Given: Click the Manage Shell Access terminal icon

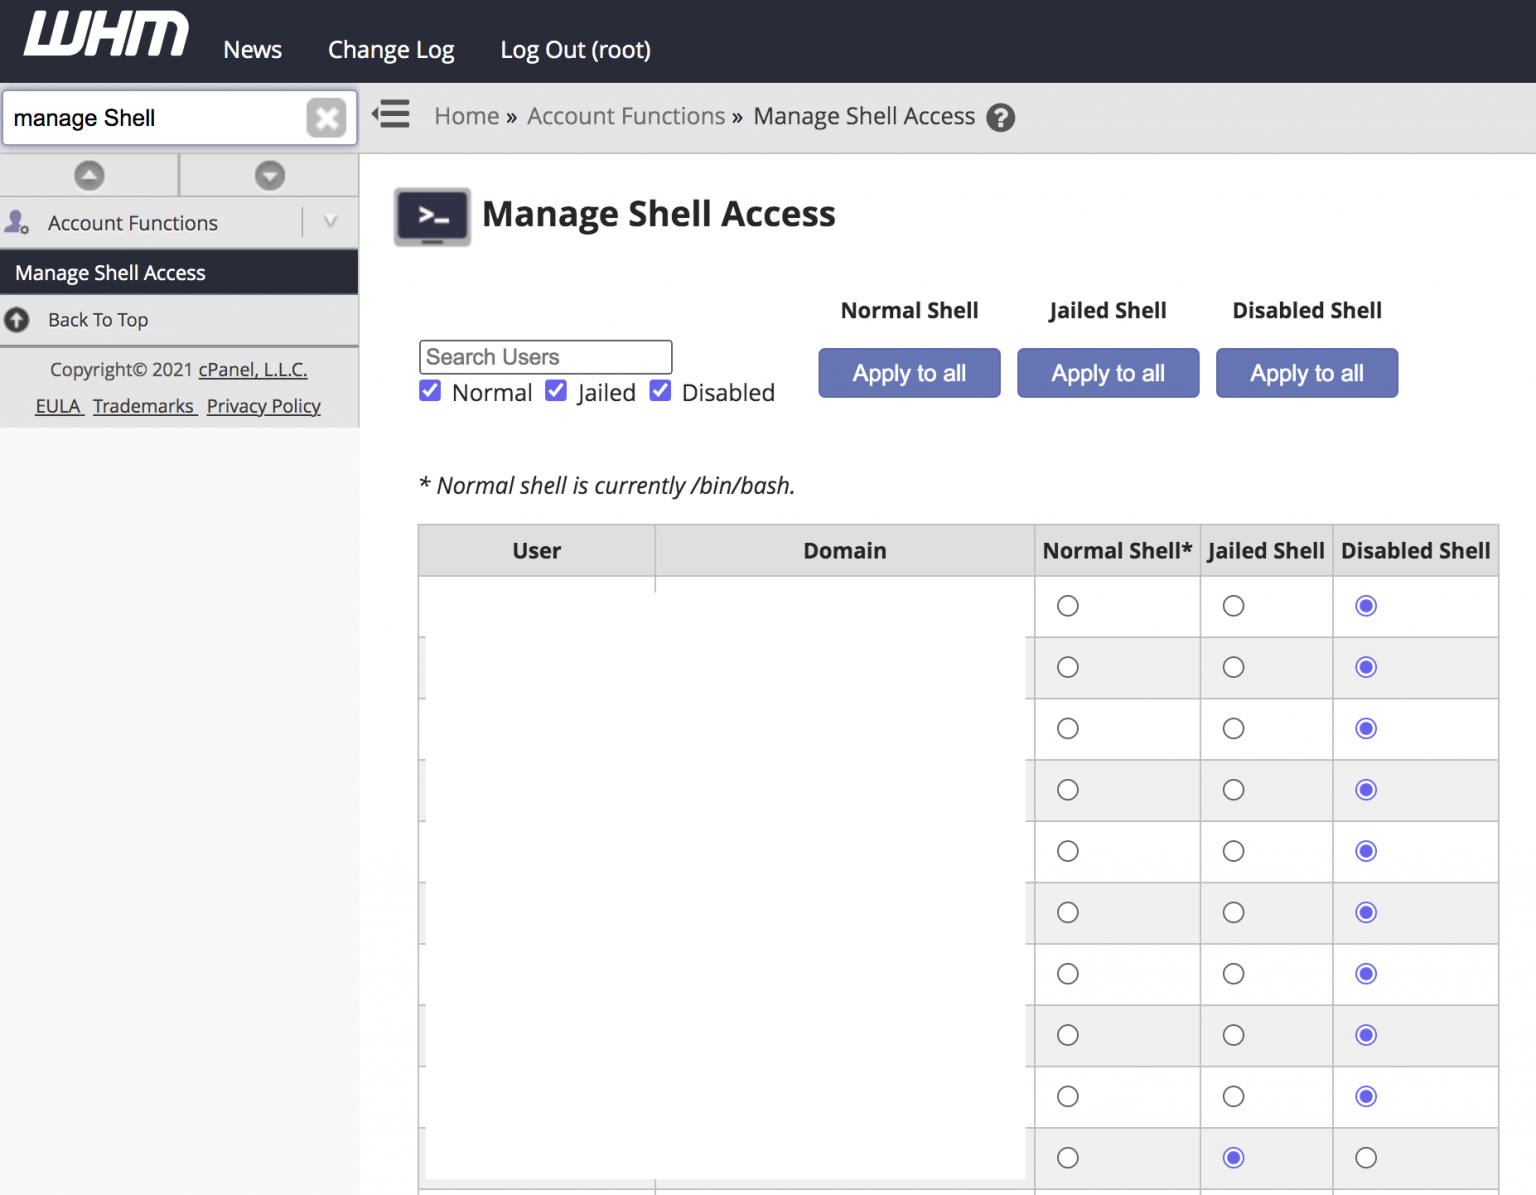Looking at the screenshot, I should [432, 216].
